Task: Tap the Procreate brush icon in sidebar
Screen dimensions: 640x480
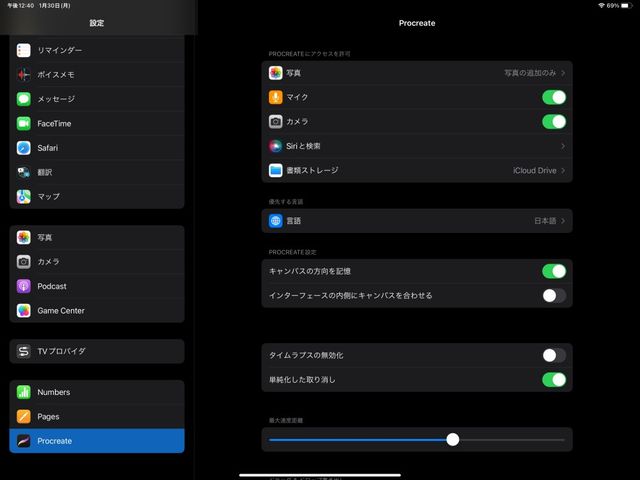Action: click(24, 441)
